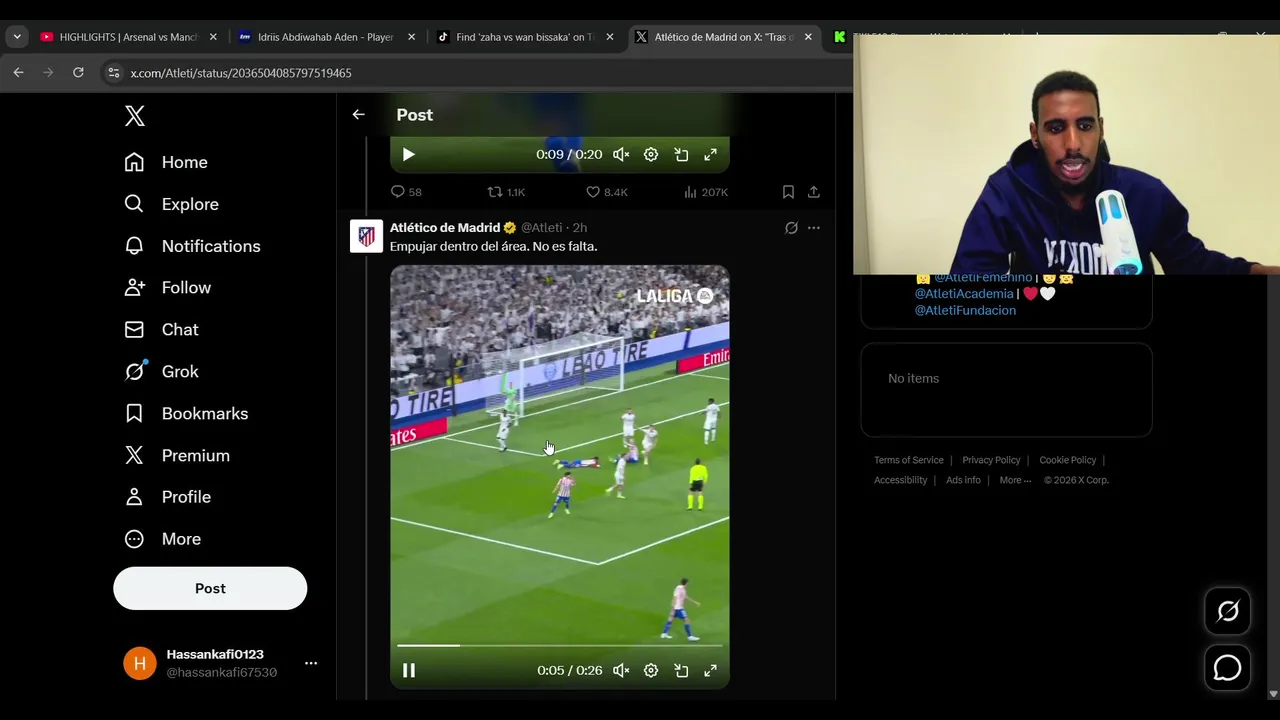Pause the lower video at 0:05
Viewport: 1280px width, 720px height.
408,670
